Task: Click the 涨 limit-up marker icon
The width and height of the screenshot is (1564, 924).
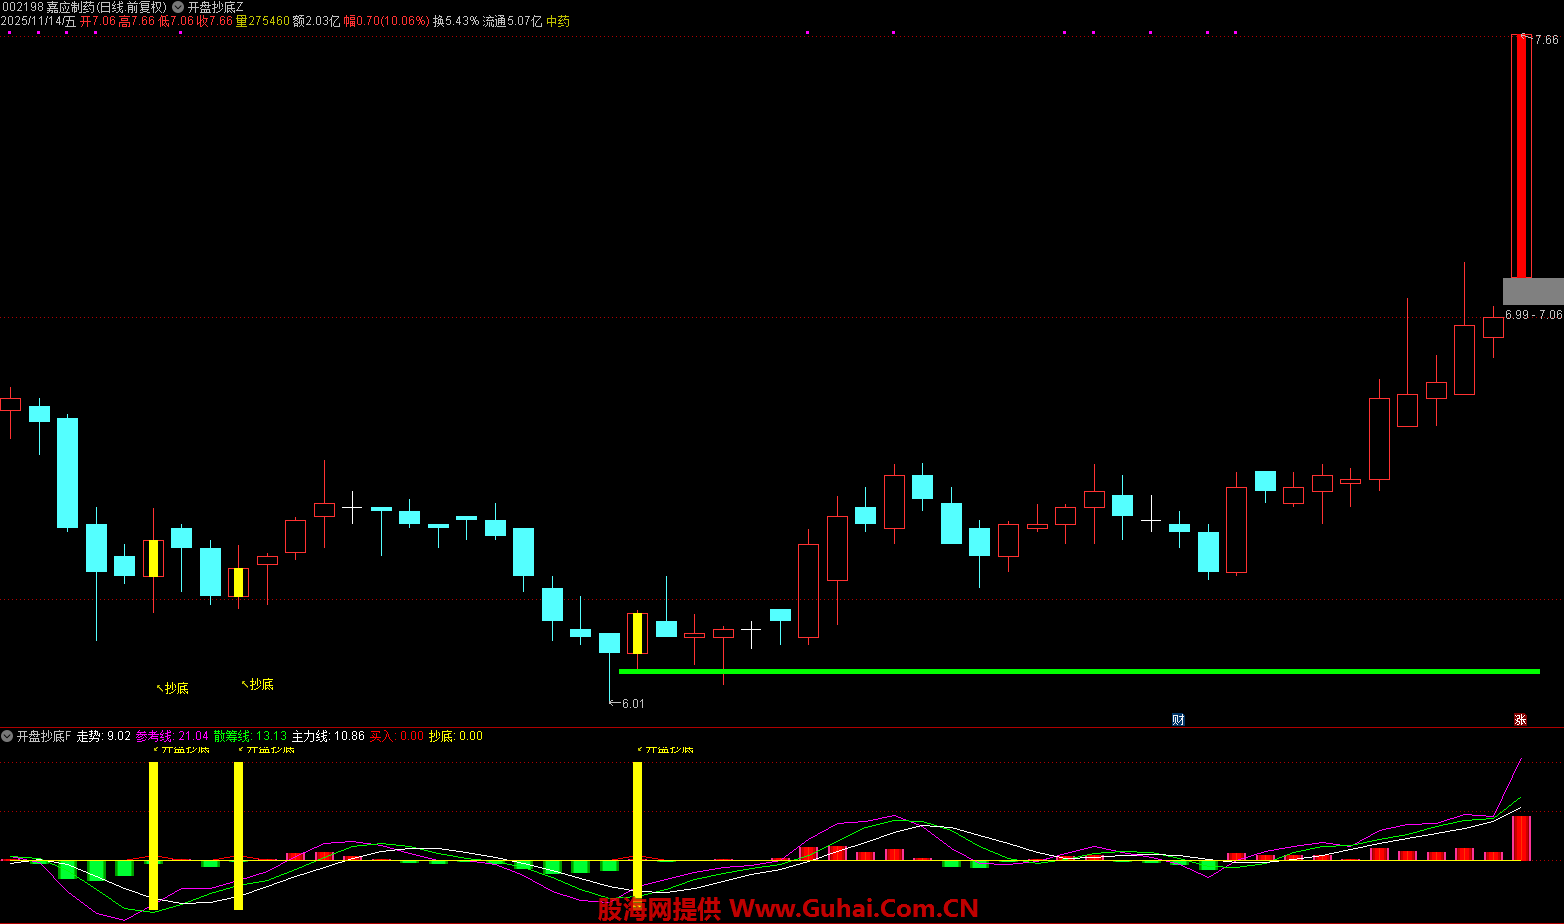Action: (x=1520, y=720)
